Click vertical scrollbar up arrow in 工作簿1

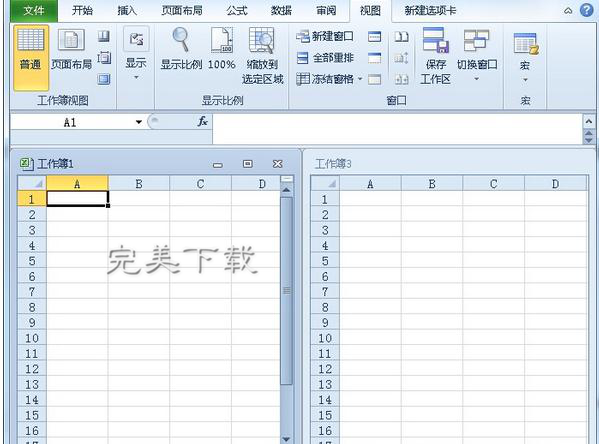point(287,190)
